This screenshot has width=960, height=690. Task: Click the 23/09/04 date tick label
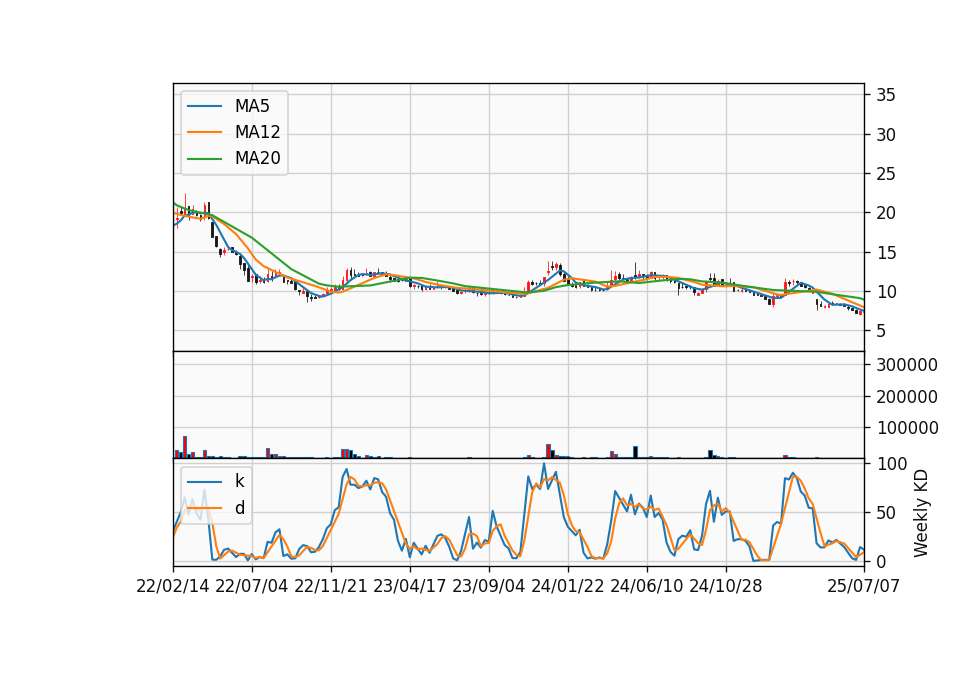tap(489, 586)
